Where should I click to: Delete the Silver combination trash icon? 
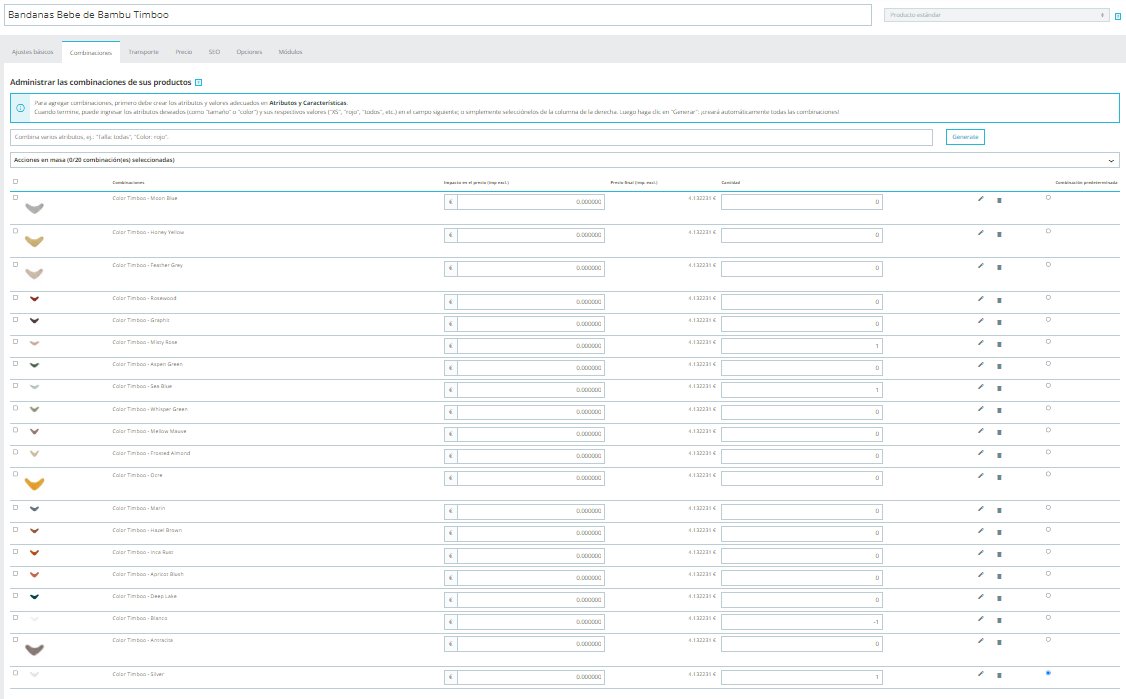coord(999,676)
